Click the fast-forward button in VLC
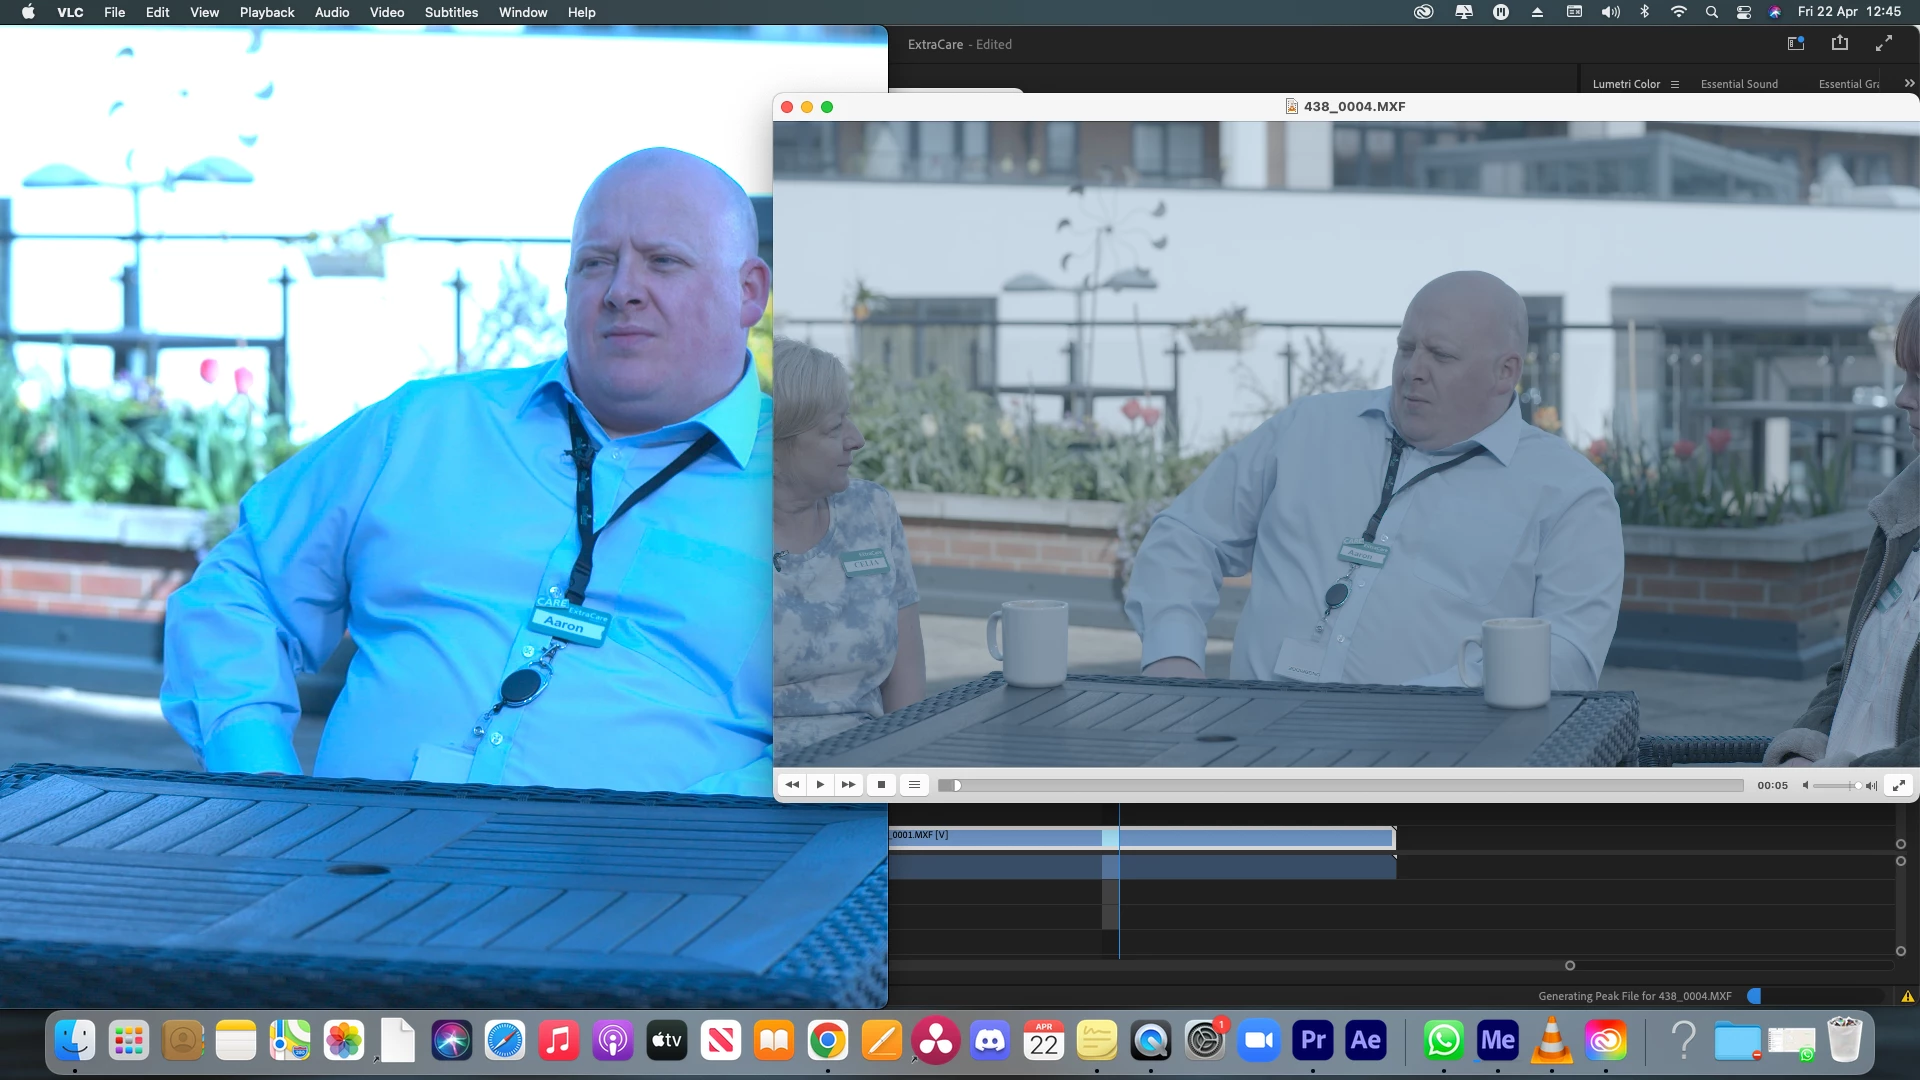The height and width of the screenshot is (1080, 1920). click(x=848, y=785)
